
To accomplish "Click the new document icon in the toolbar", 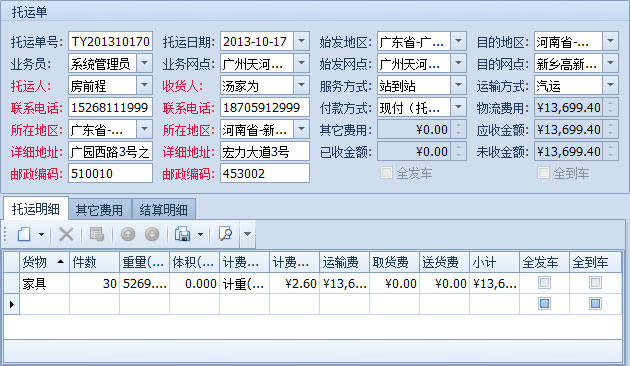I will 24,234.
